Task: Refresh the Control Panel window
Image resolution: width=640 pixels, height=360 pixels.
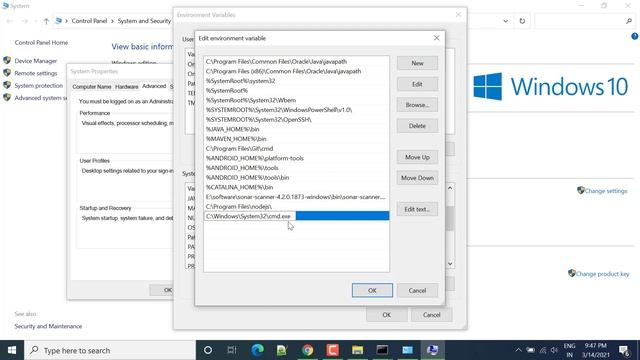Action: (522, 21)
